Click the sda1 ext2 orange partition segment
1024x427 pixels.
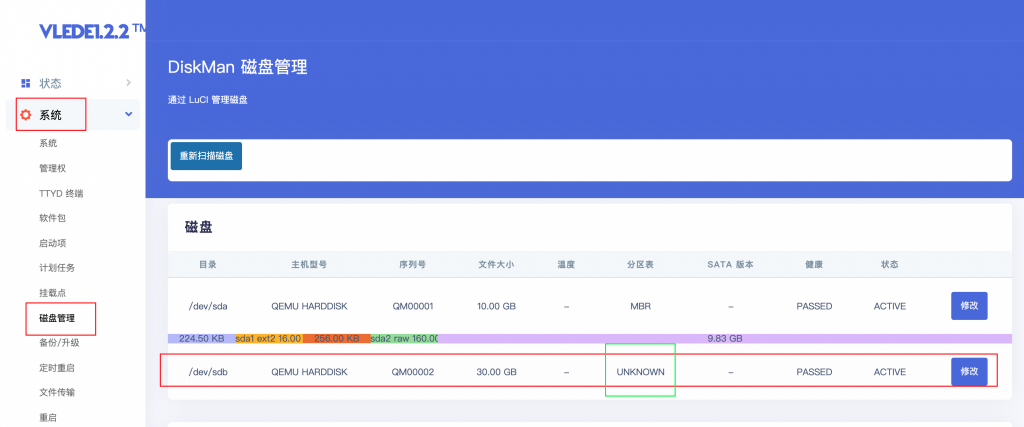pyautogui.click(x=268, y=338)
